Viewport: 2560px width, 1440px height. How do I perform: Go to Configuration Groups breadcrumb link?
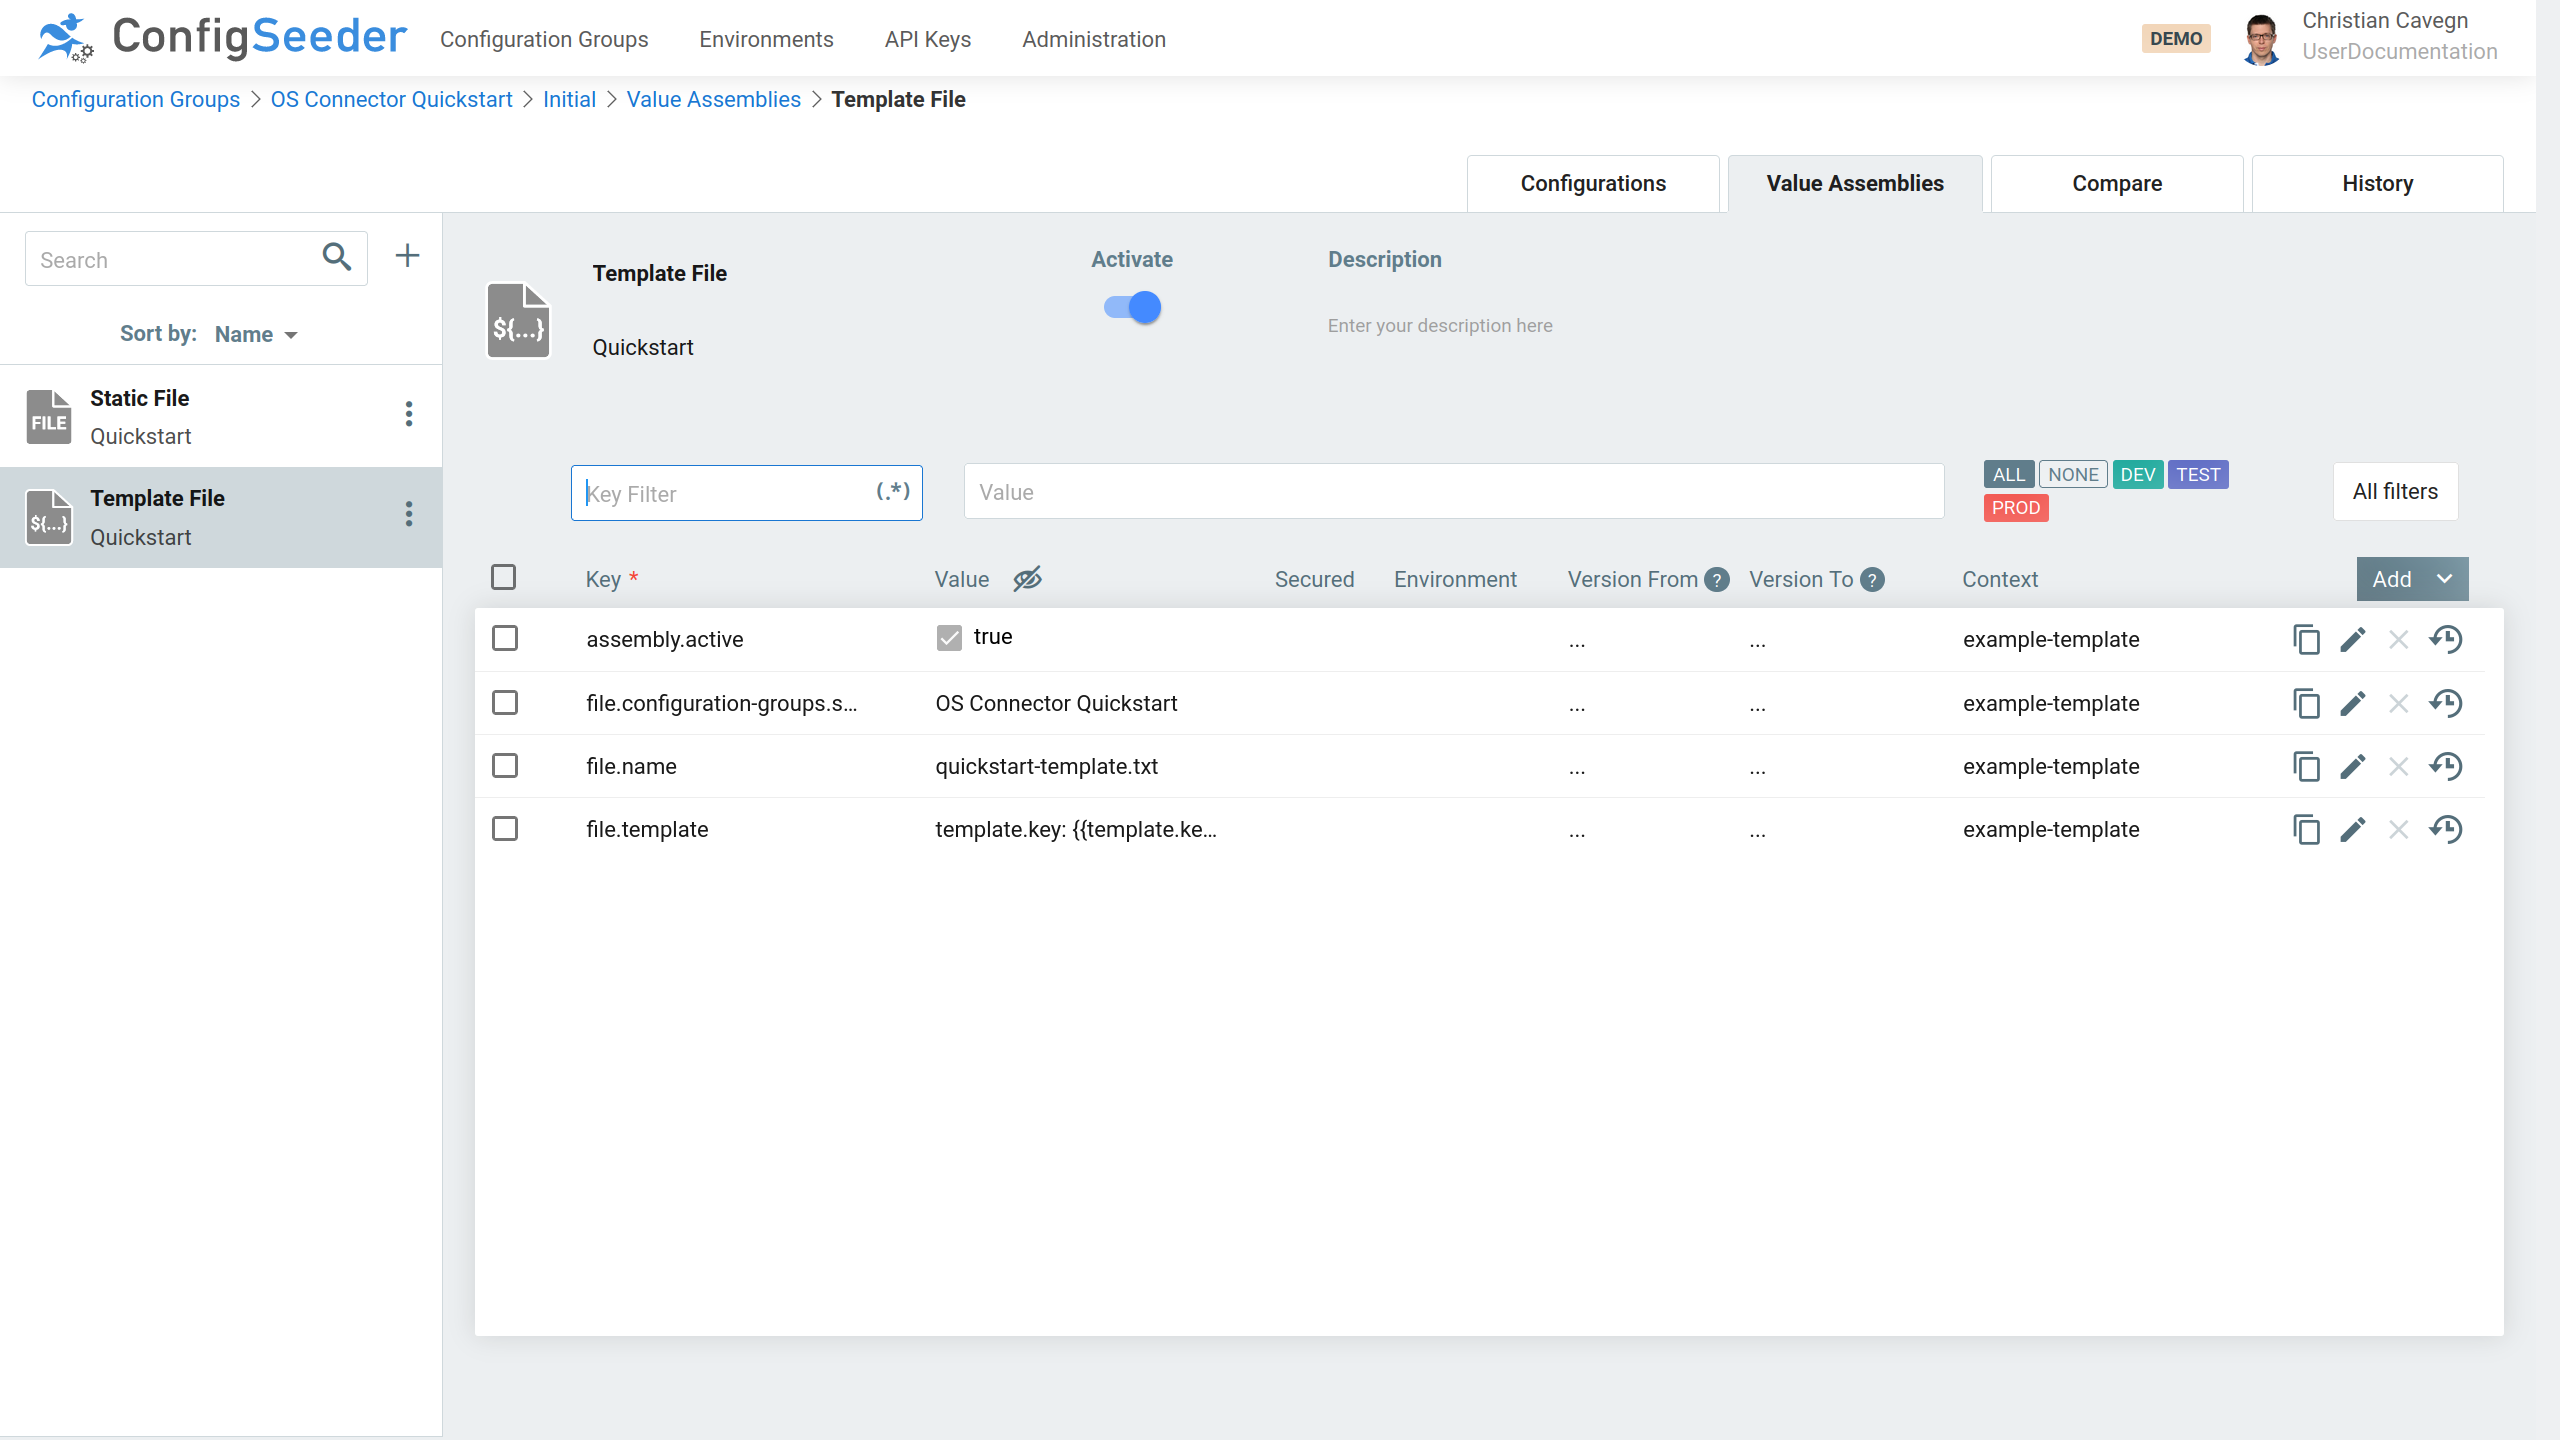[x=136, y=99]
